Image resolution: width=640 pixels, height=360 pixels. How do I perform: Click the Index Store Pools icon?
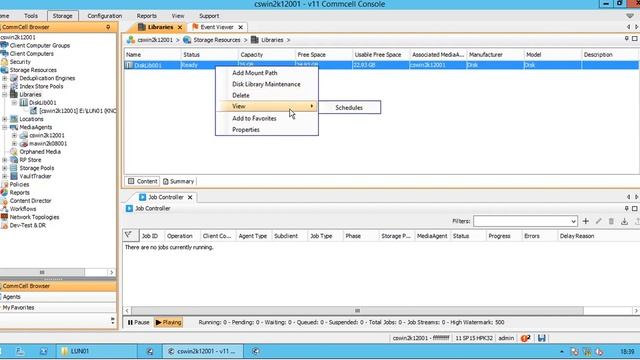14,86
